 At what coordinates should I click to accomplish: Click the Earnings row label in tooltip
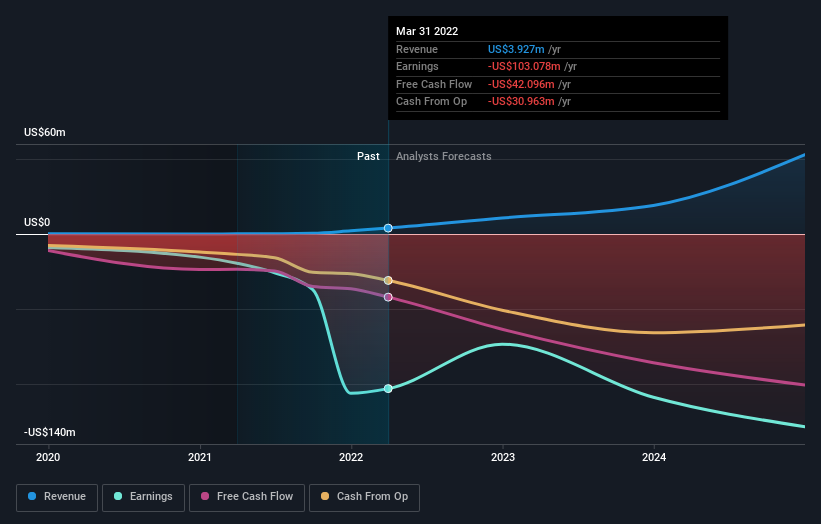pos(417,66)
